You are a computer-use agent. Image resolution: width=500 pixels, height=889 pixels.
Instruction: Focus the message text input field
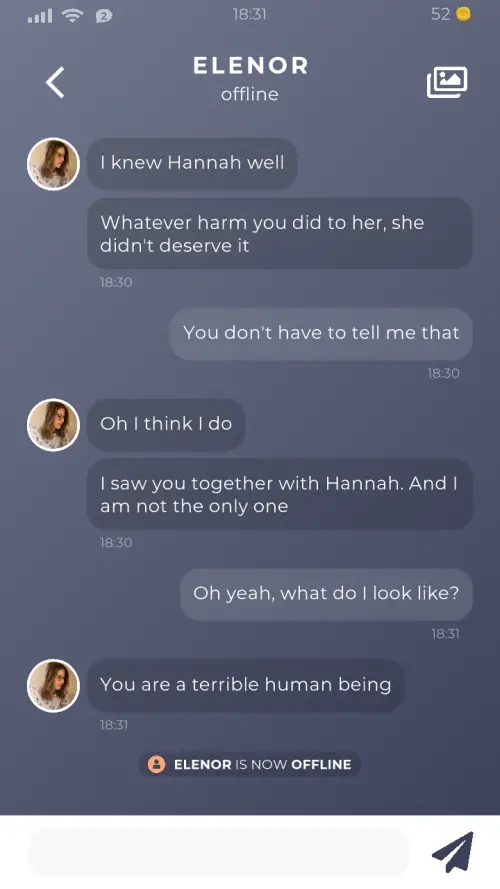[x=219, y=852]
